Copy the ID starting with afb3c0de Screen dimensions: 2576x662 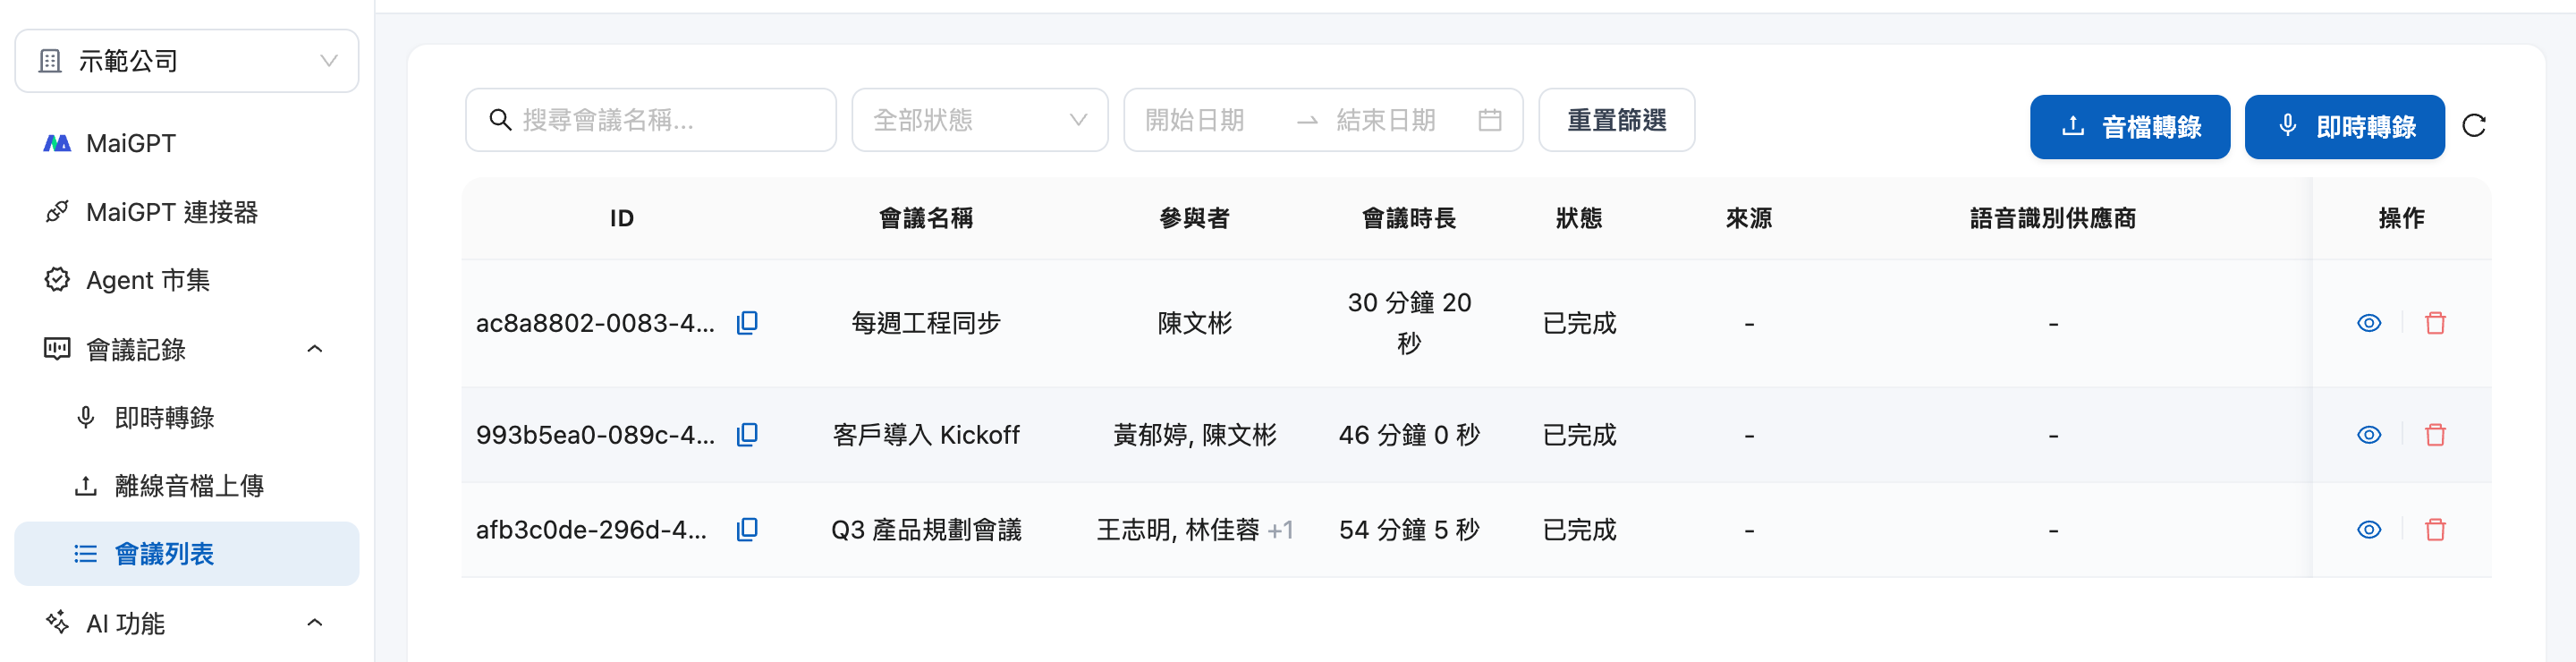click(x=747, y=530)
